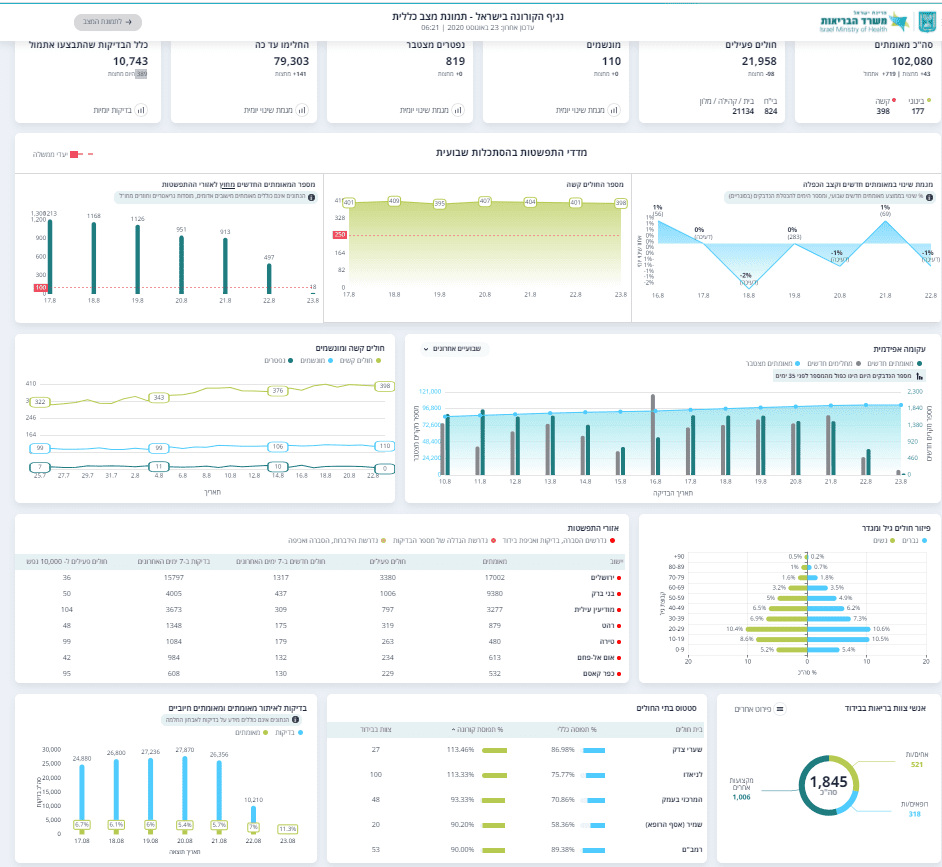Click info icon in tests and positives chart
The image size is (942, 867).
(x=296, y=720)
